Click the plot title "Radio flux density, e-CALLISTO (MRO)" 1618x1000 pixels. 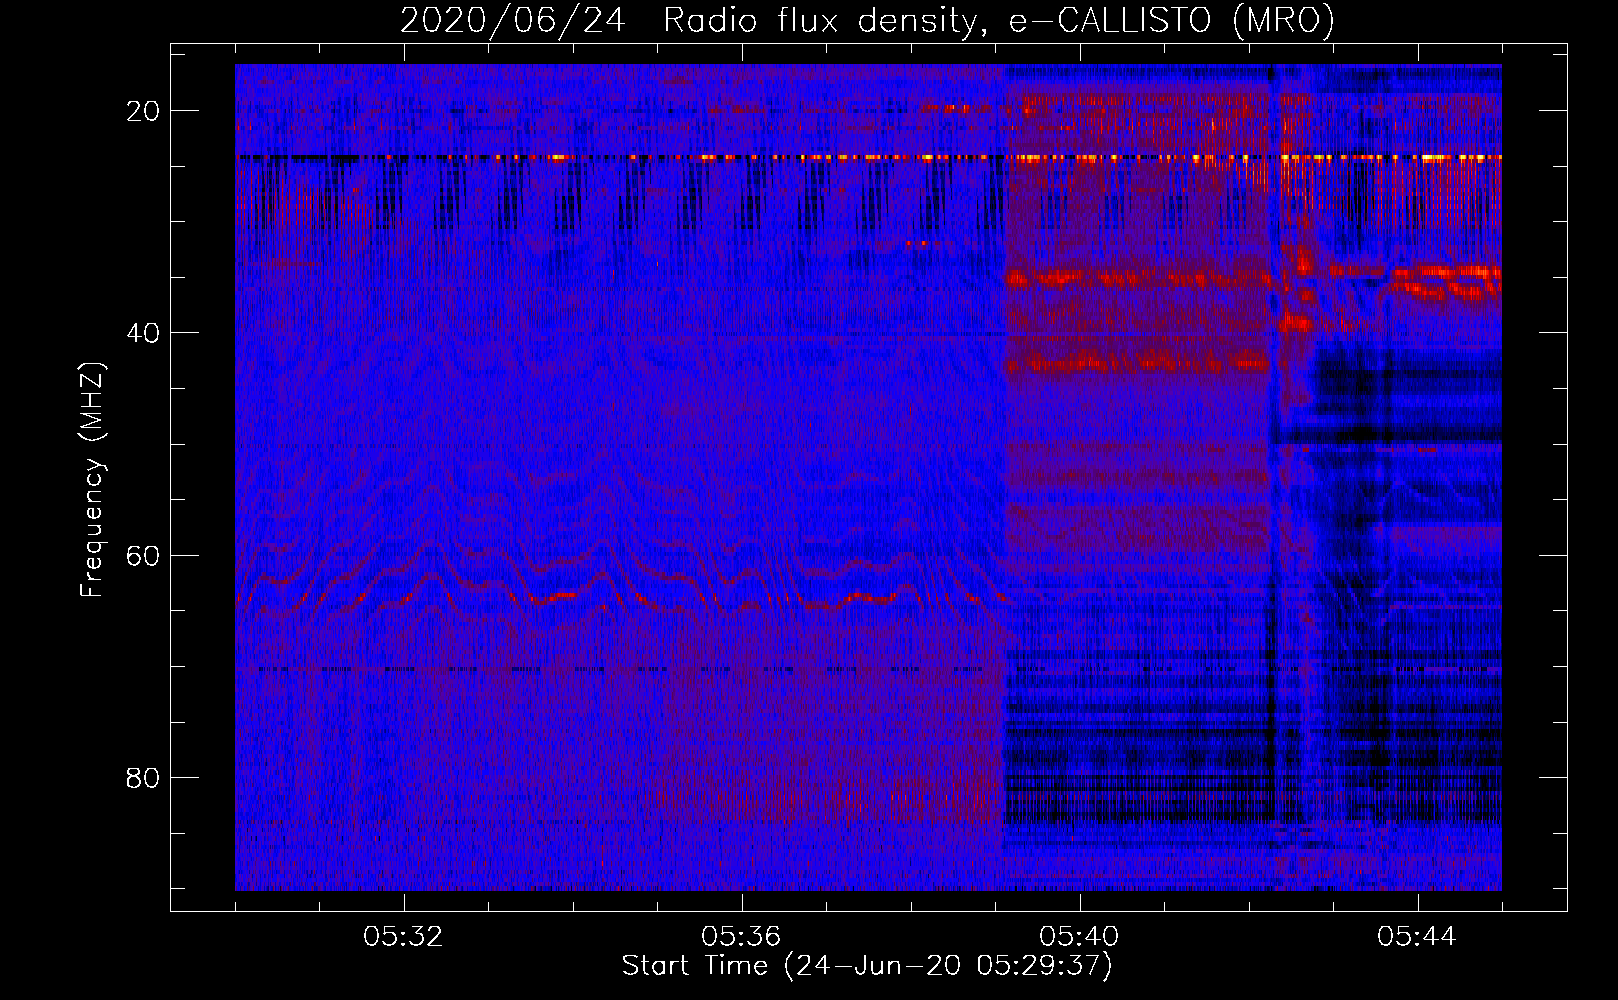[x=998, y=20]
